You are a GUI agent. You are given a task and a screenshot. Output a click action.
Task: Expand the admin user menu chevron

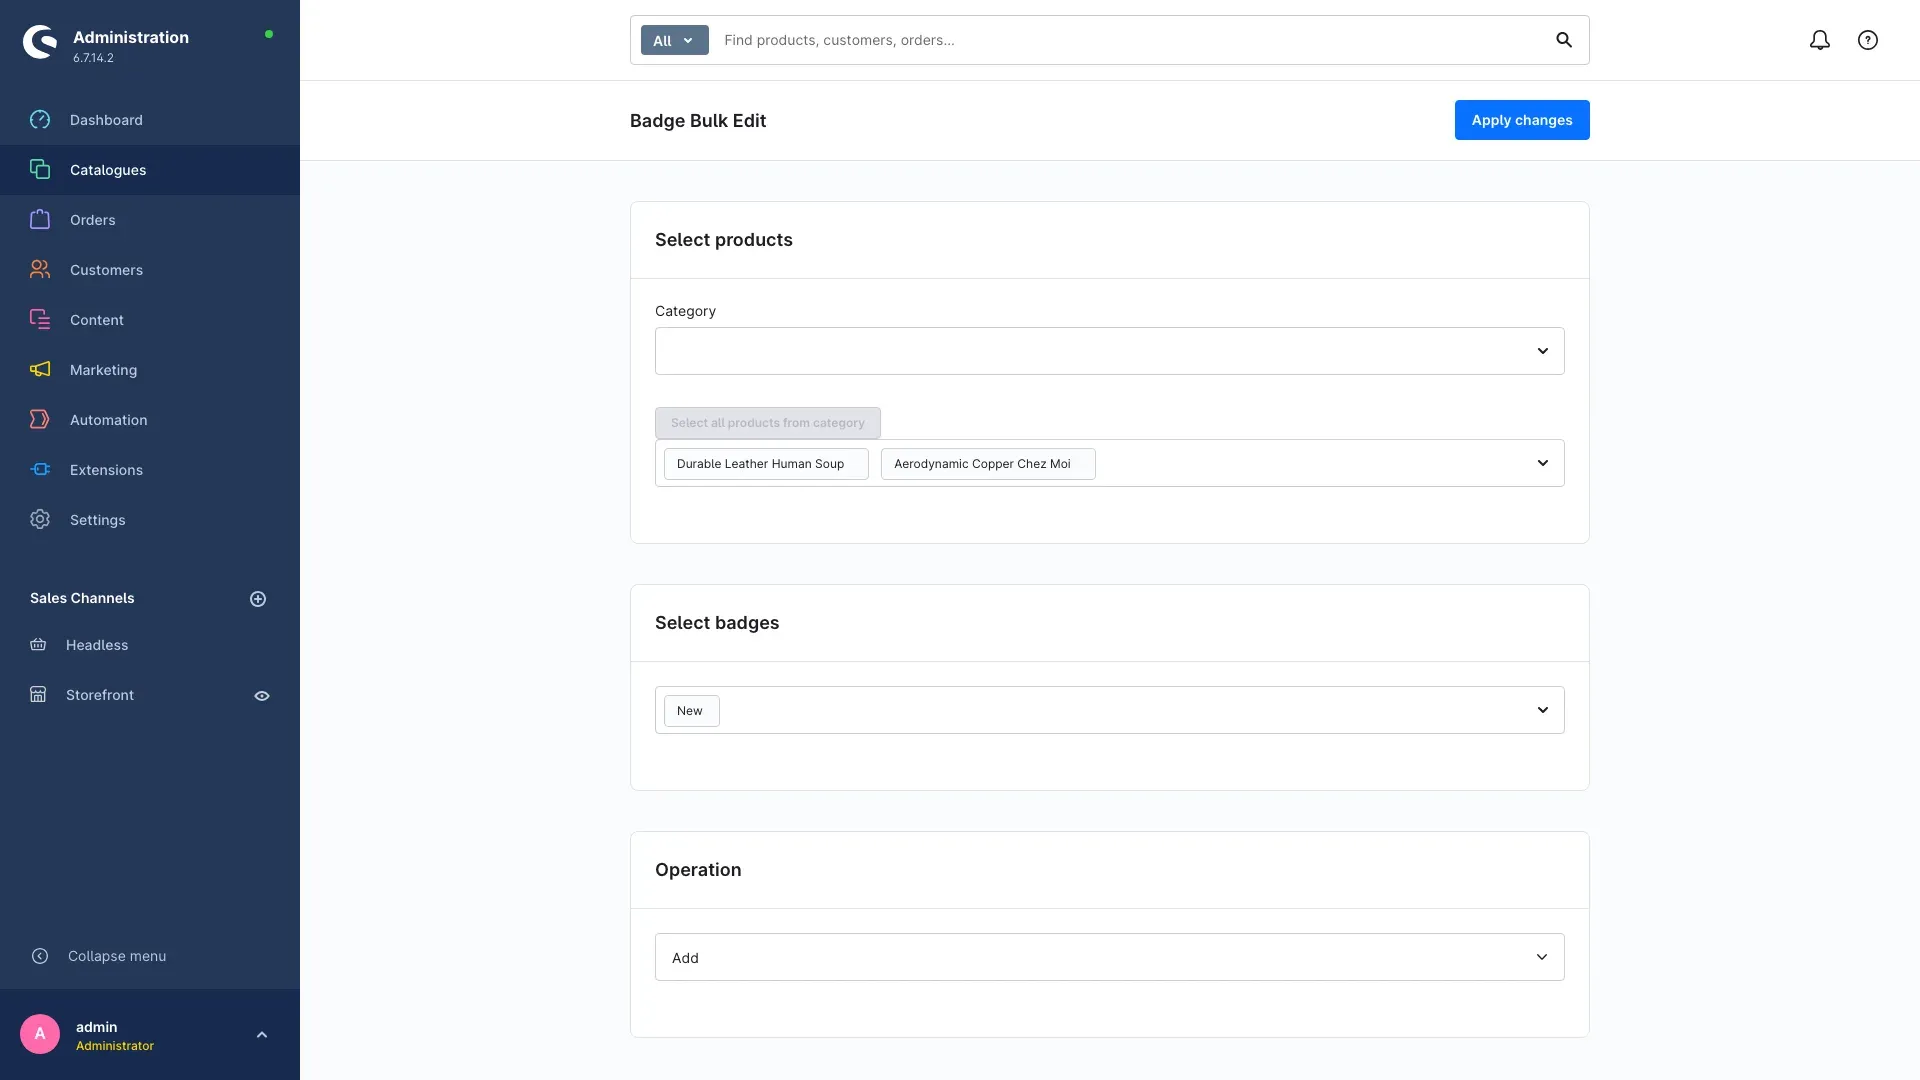point(262,1035)
